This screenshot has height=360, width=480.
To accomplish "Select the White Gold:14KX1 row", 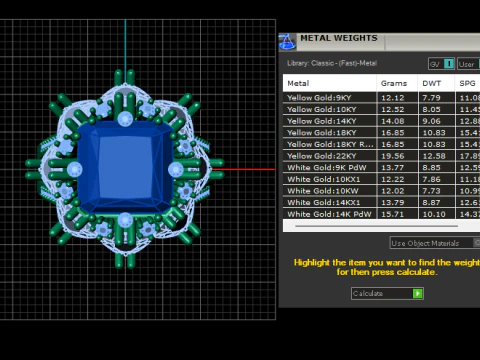I will pyautogui.click(x=381, y=203).
